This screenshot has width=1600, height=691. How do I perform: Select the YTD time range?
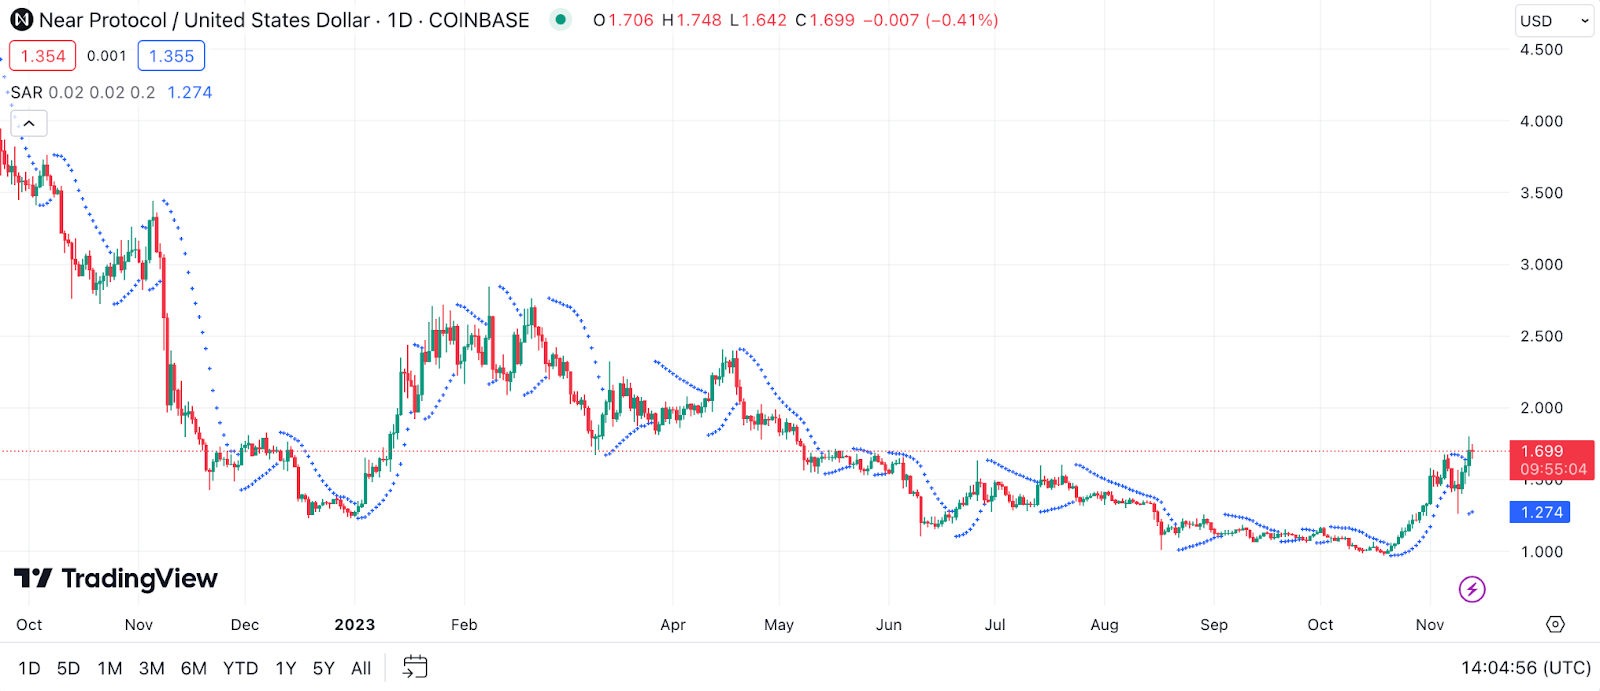coord(241,668)
